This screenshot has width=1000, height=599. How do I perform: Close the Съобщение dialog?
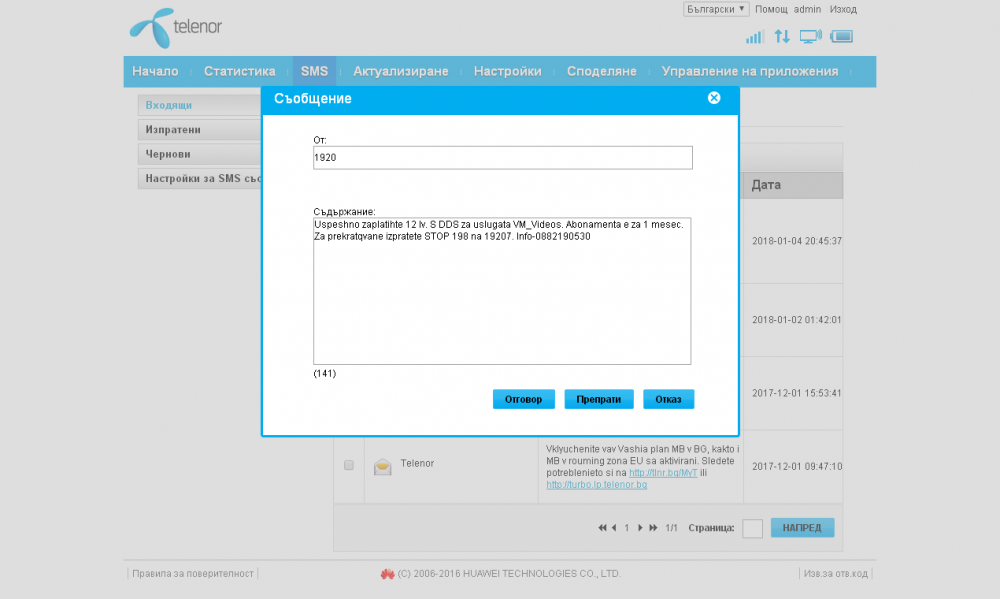[x=714, y=98]
